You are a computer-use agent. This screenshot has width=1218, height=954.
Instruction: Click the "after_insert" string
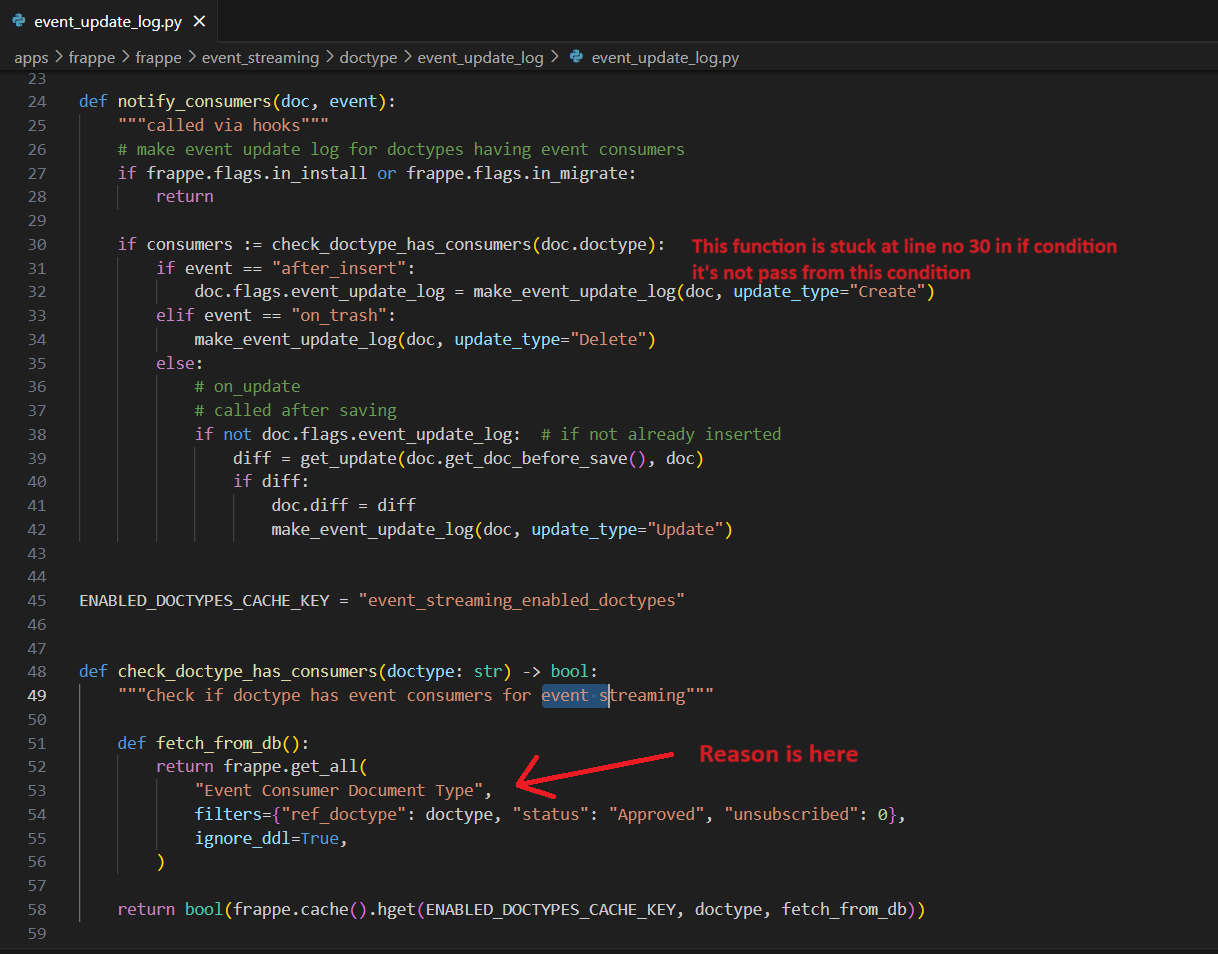click(339, 268)
